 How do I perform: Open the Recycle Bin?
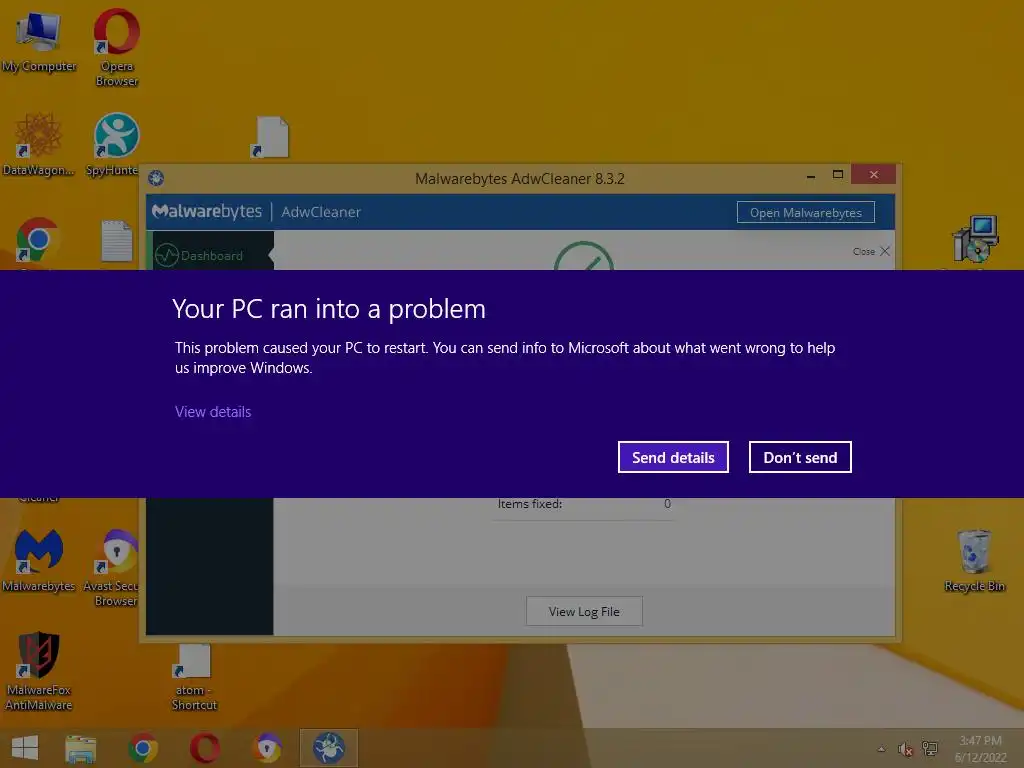point(974,560)
